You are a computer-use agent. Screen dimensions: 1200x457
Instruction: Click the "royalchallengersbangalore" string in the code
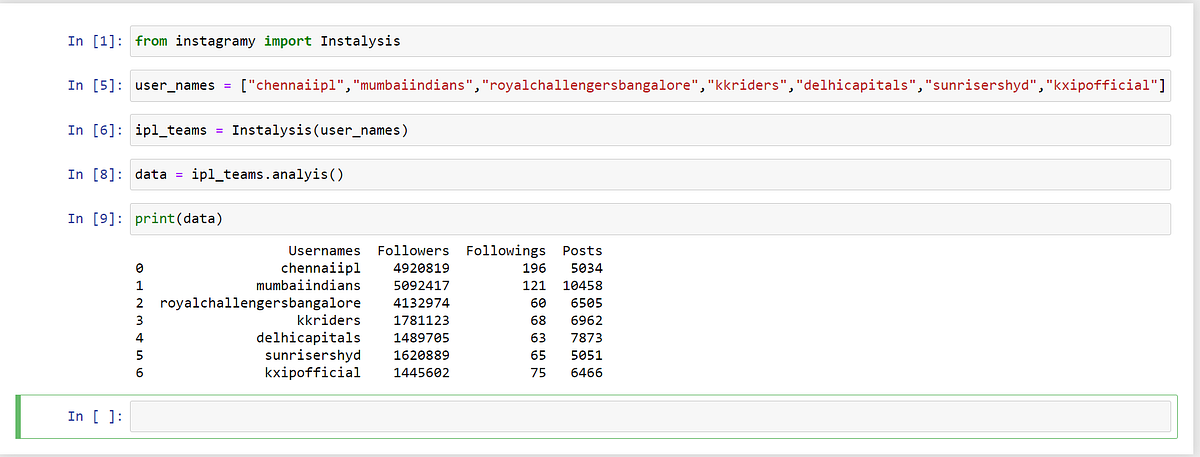[588, 86]
